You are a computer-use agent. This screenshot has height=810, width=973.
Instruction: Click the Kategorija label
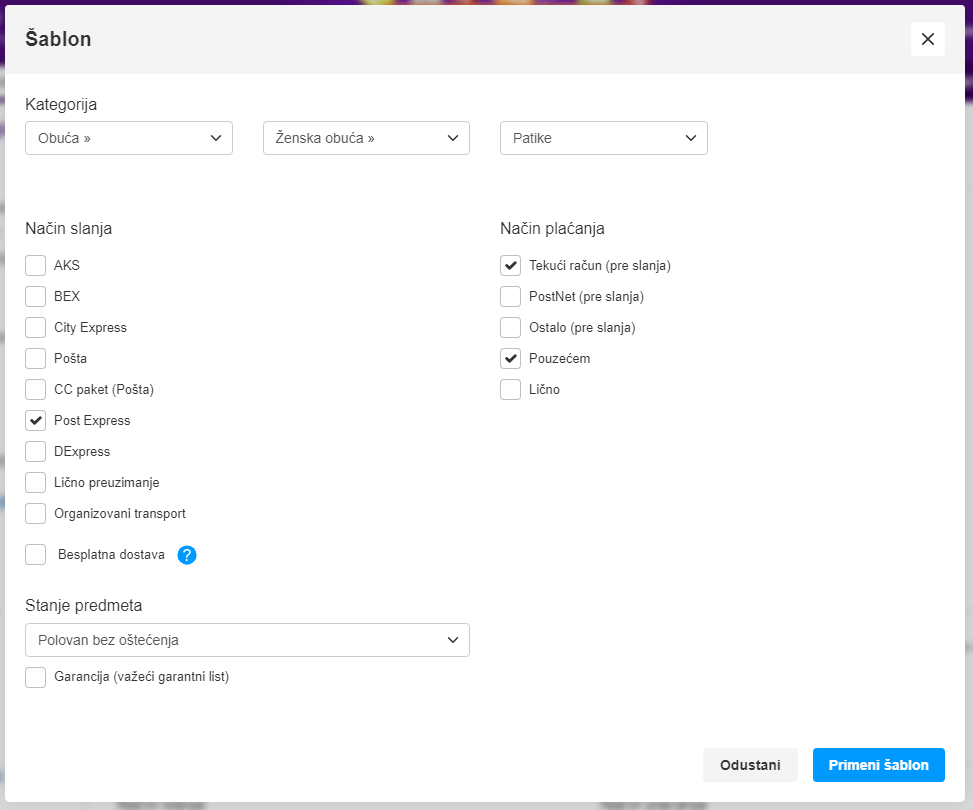pyautogui.click(x=61, y=104)
